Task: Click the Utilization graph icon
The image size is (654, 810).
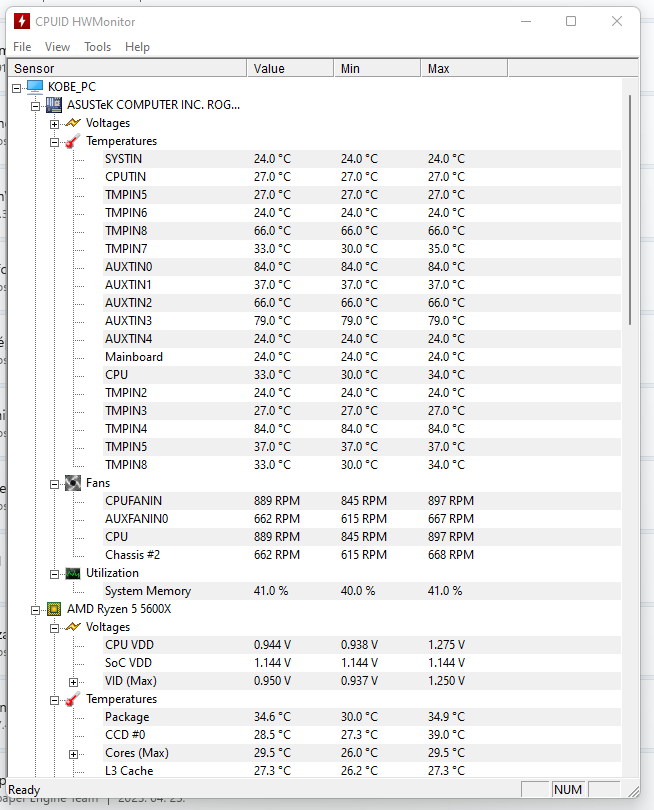Action: coord(73,573)
